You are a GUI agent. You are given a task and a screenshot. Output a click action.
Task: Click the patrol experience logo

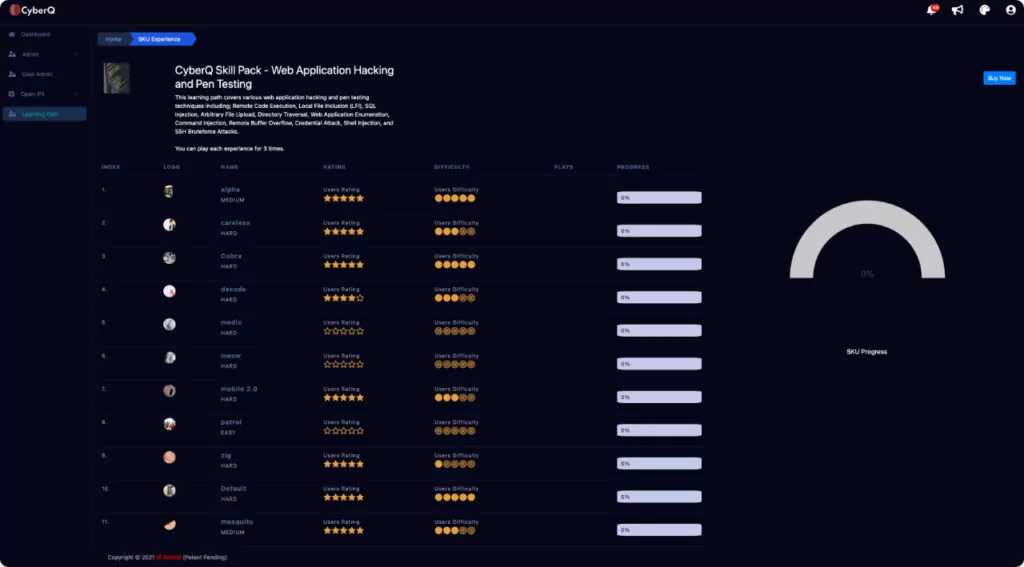[169, 424]
